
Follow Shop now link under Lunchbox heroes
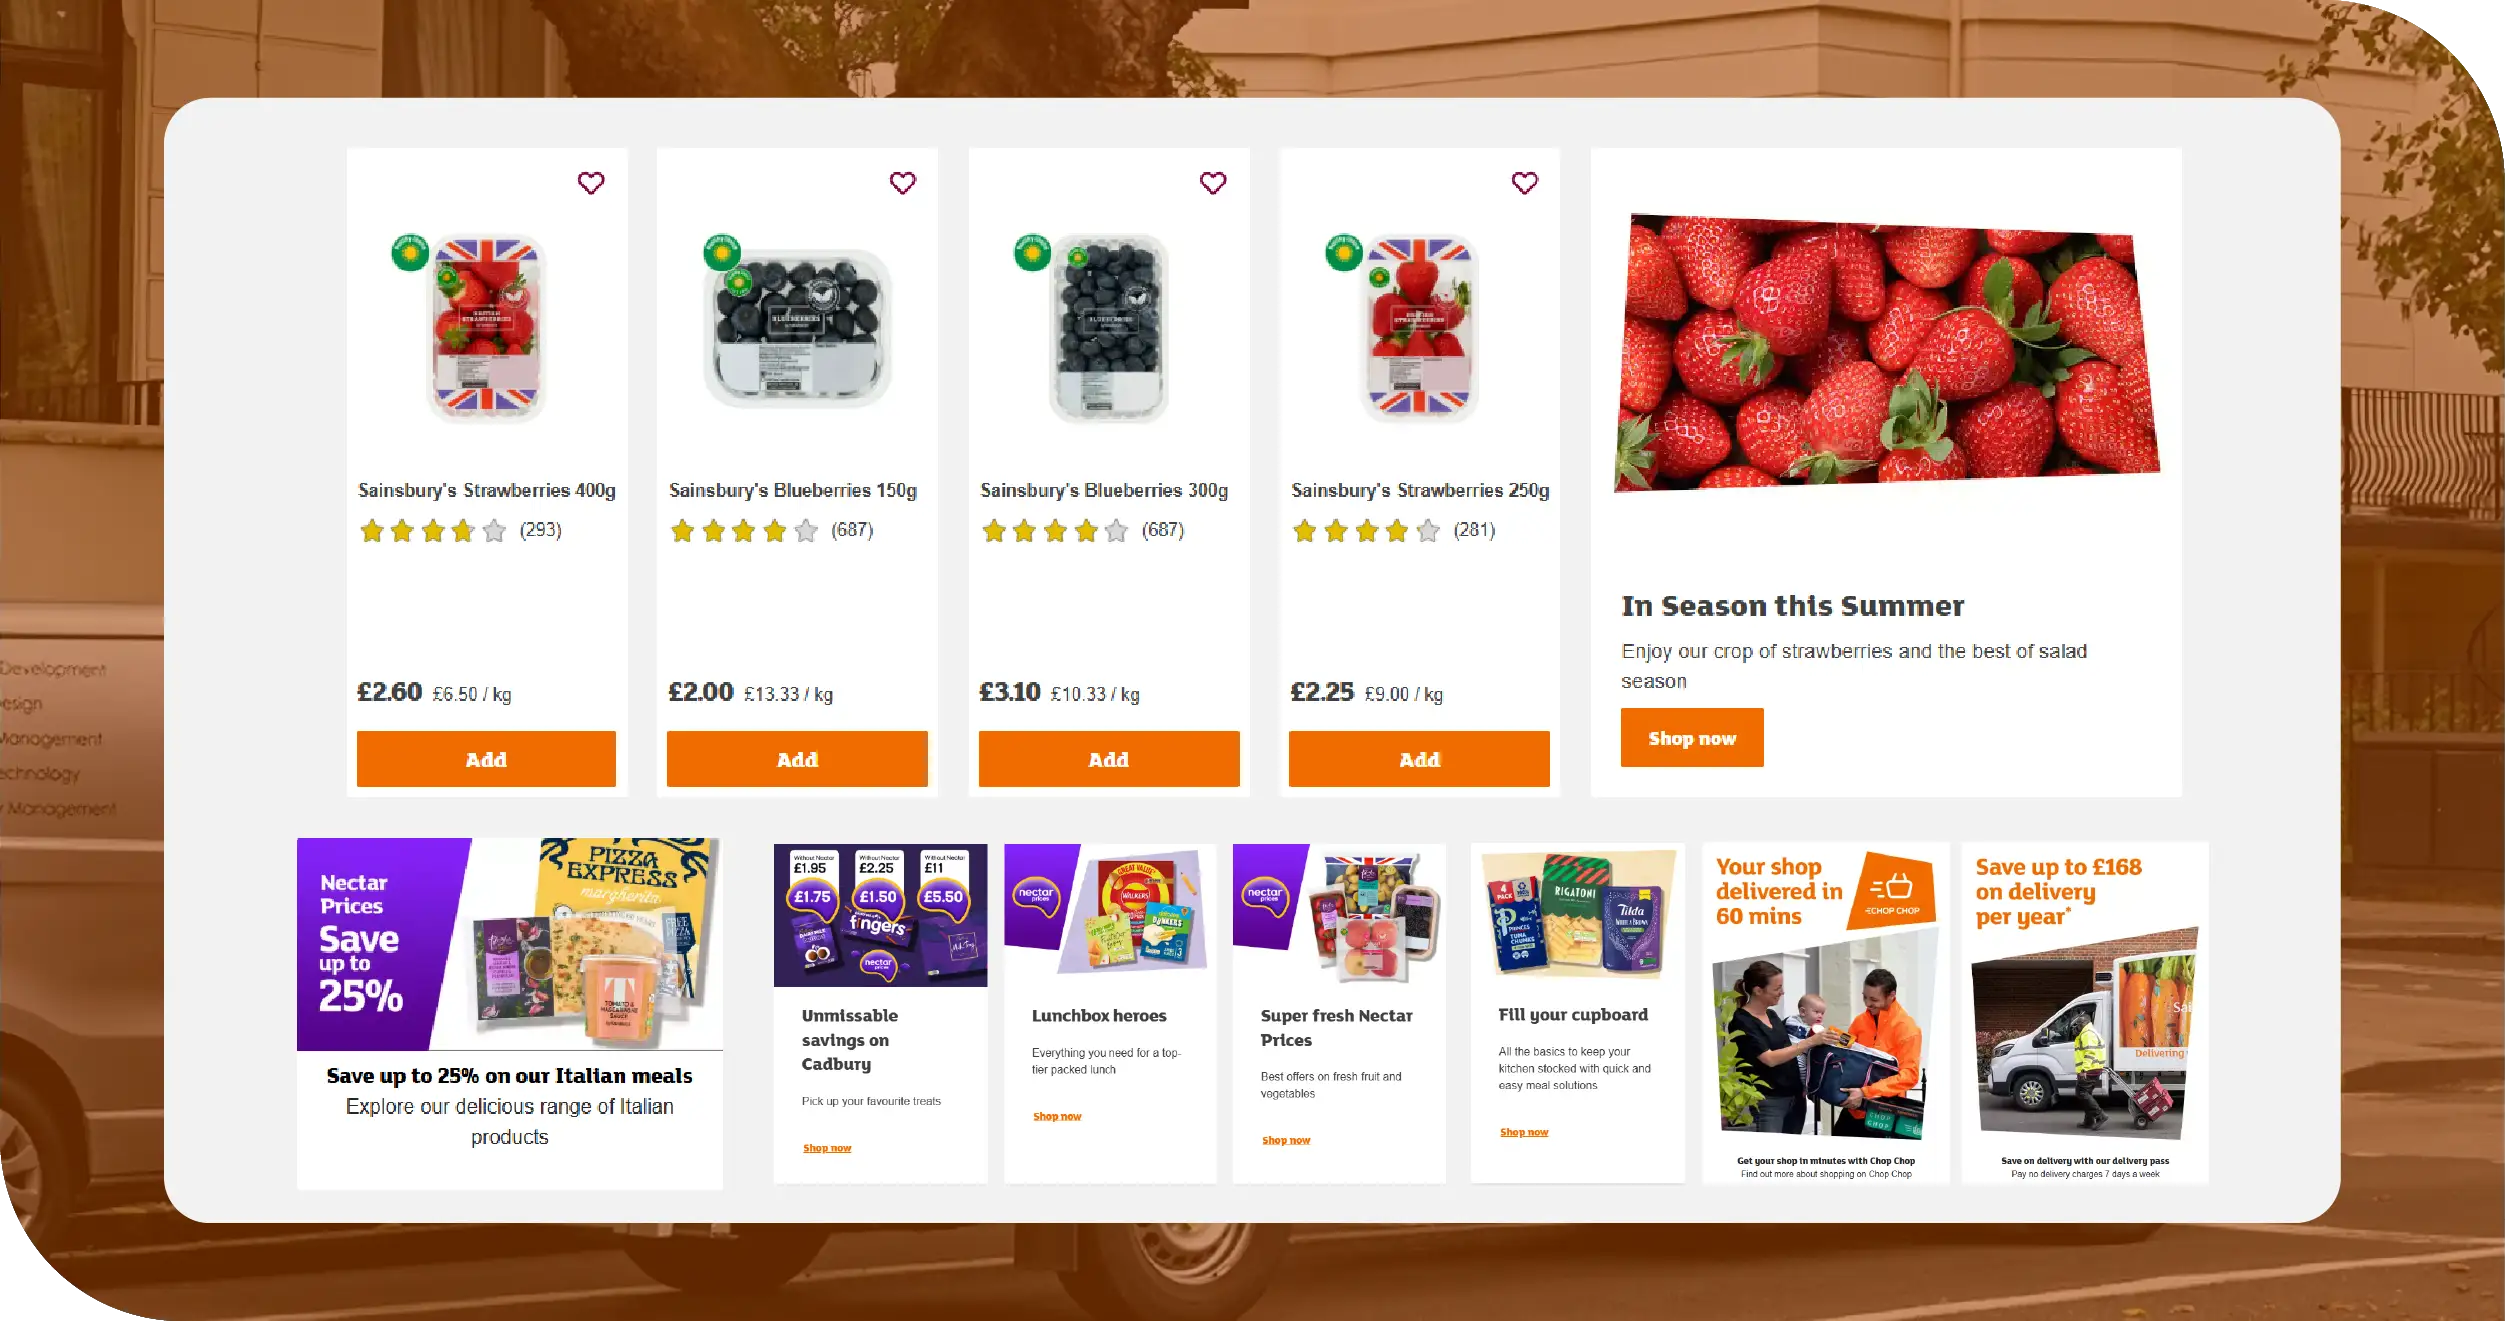(1057, 1116)
